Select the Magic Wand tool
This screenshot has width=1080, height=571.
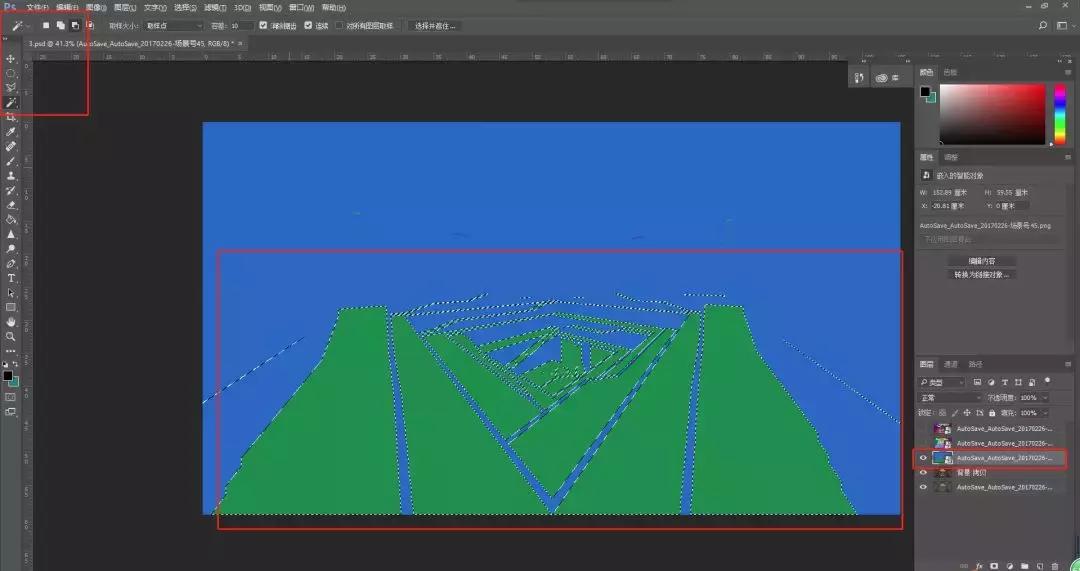pyautogui.click(x=11, y=103)
